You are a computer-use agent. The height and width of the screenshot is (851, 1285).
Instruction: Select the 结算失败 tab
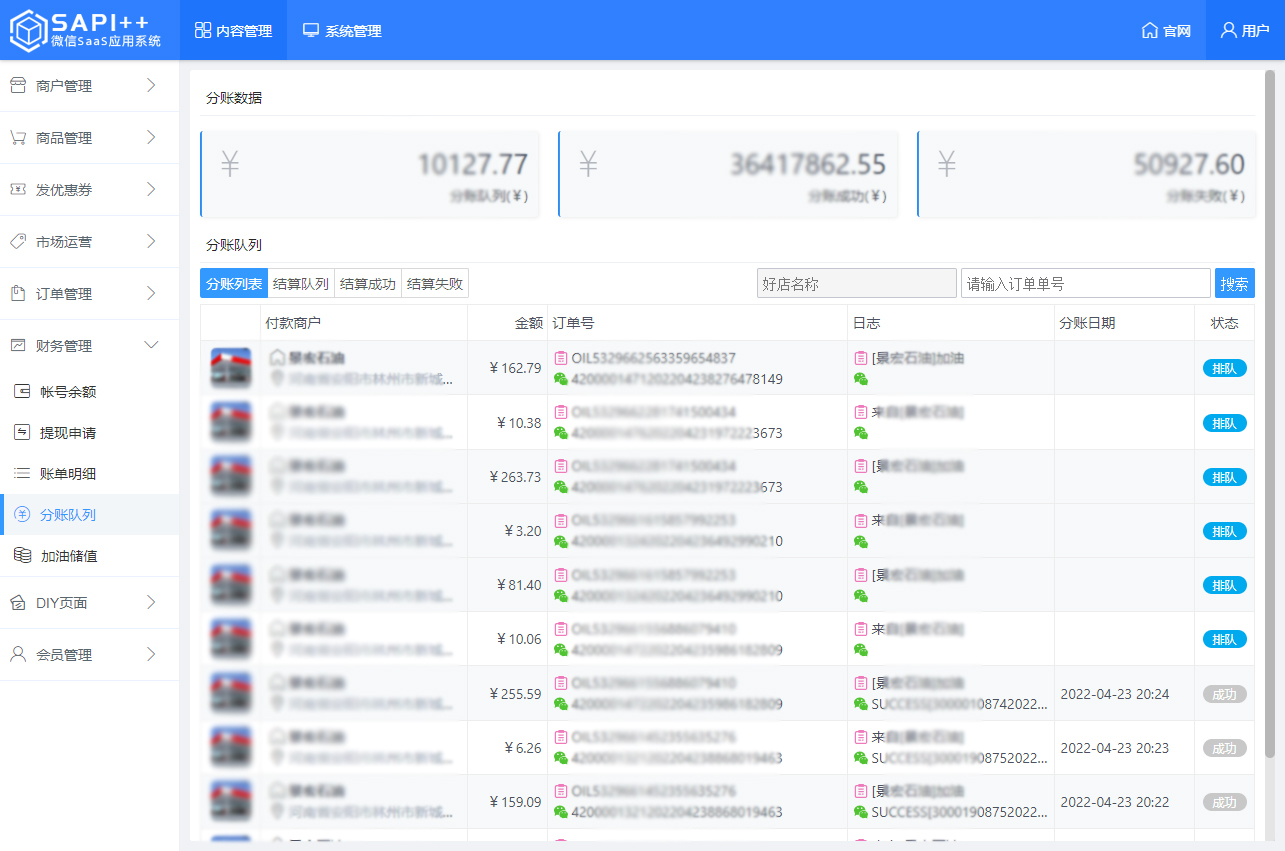point(435,284)
